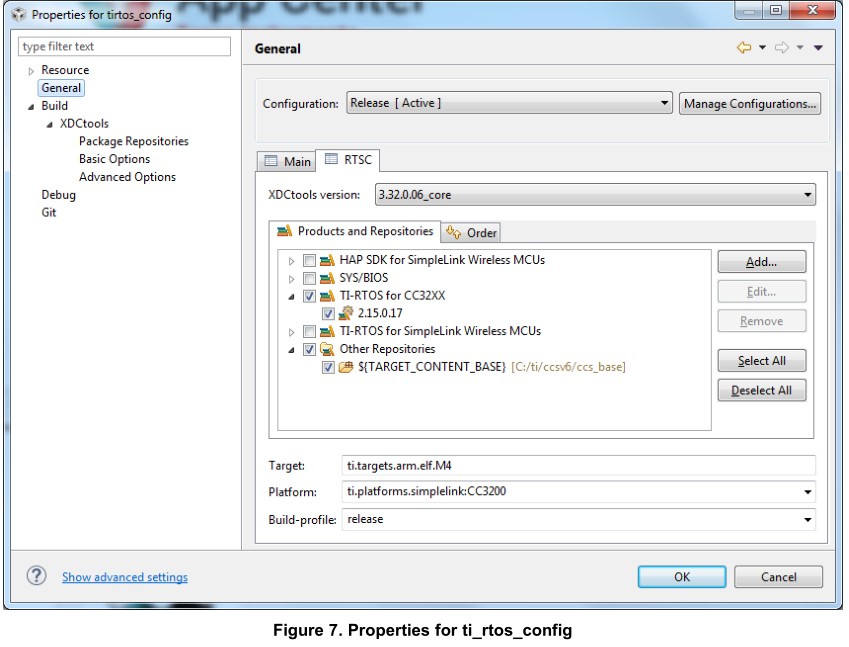849x647 pixels.
Task: Collapse the TI-RTOS for CC32XX node
Action: tap(291, 297)
